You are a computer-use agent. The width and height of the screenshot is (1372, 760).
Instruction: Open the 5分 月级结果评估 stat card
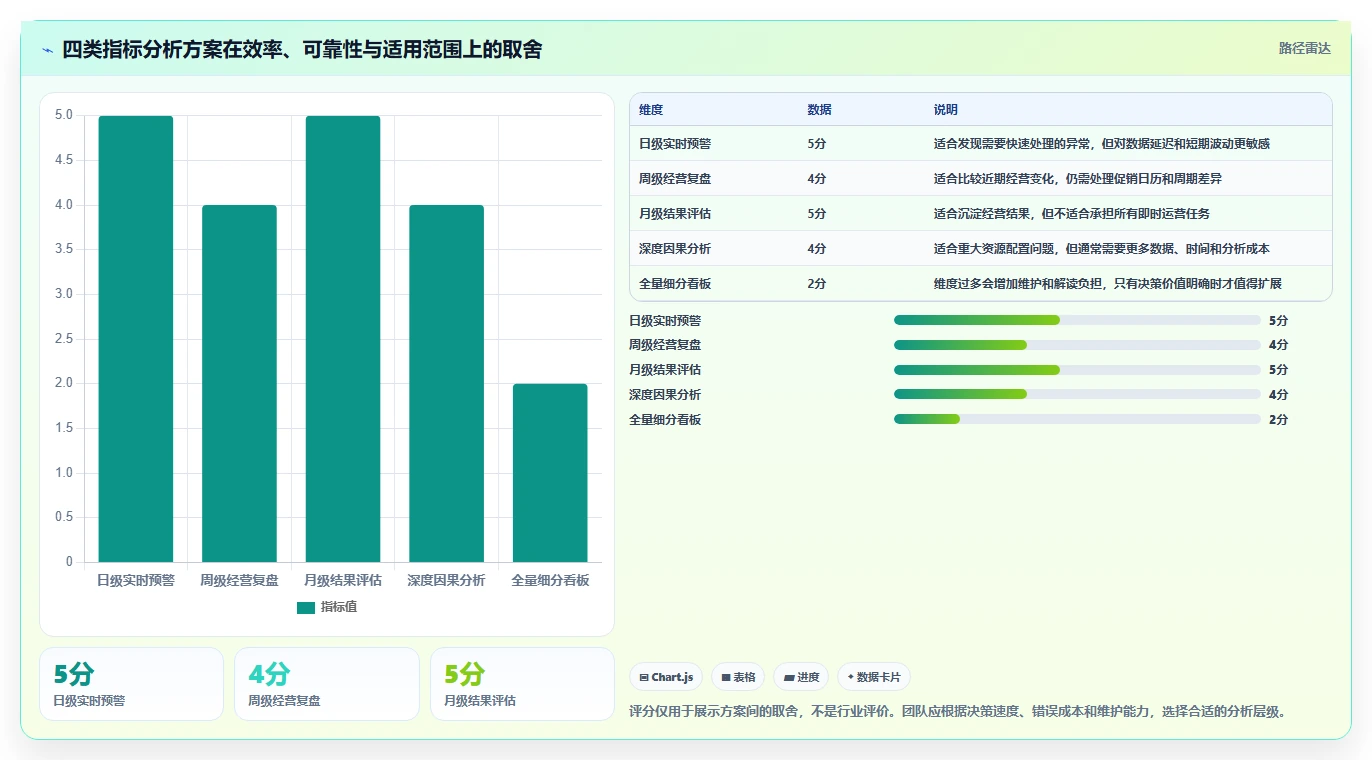tap(522, 684)
